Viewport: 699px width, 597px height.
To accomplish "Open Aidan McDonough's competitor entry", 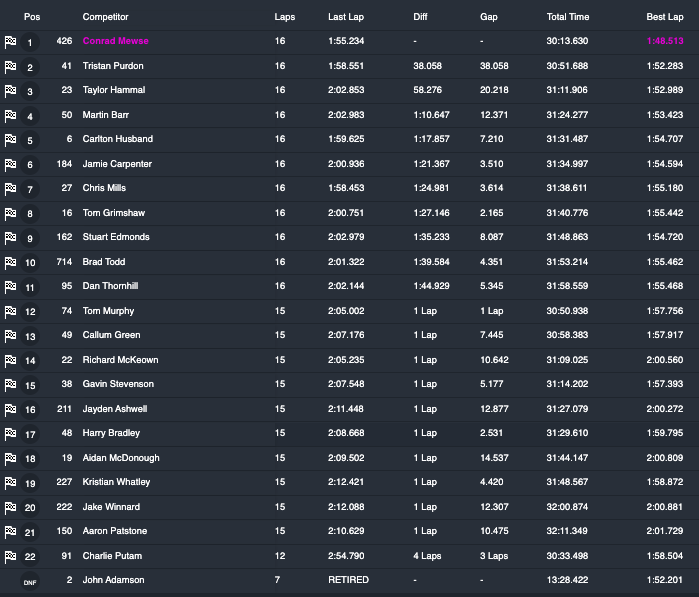I will point(121,458).
